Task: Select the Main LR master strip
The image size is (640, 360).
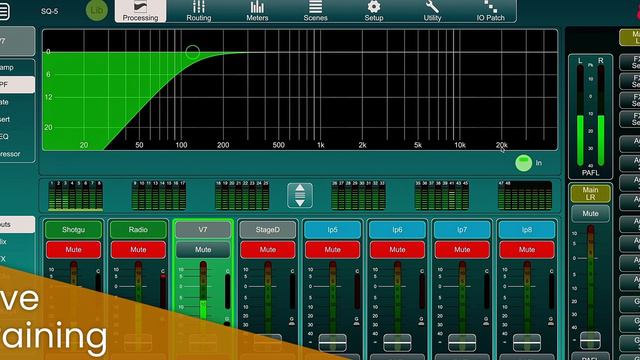Action: point(590,193)
